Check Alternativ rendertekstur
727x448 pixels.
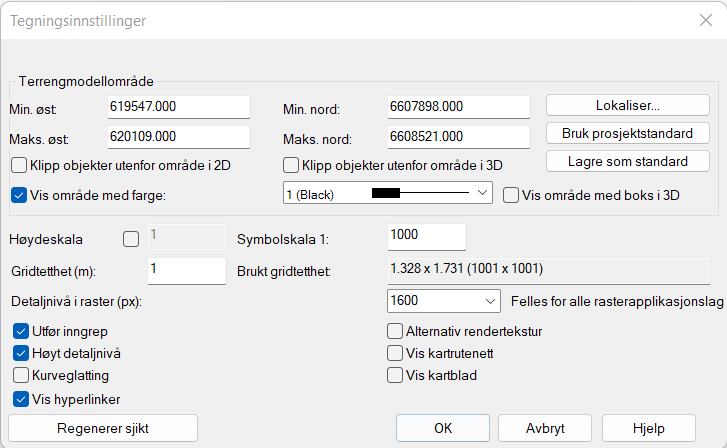pyautogui.click(x=395, y=330)
